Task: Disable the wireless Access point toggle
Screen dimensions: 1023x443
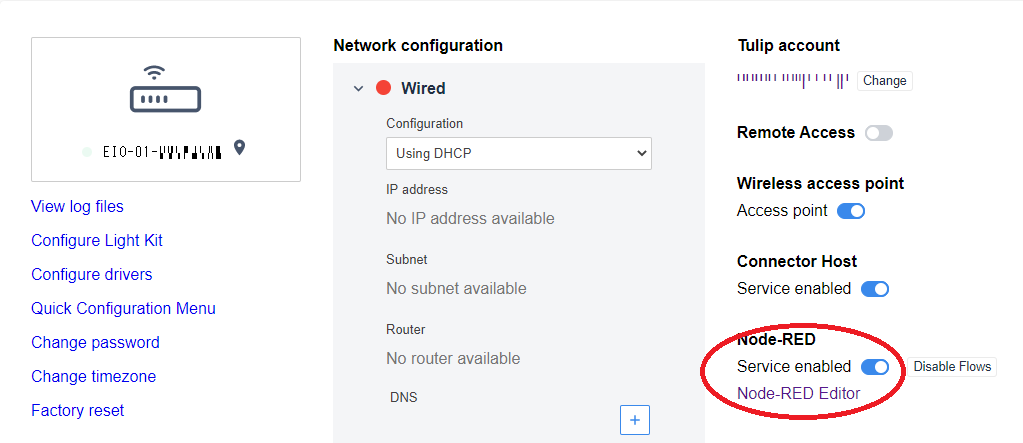Action: point(851,211)
